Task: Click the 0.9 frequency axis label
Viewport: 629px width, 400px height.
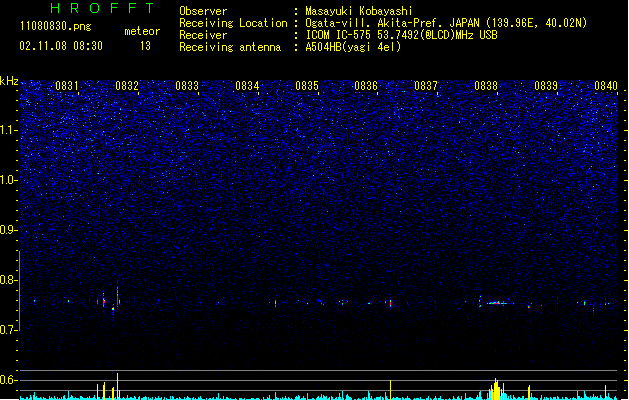Action: [x=9, y=230]
